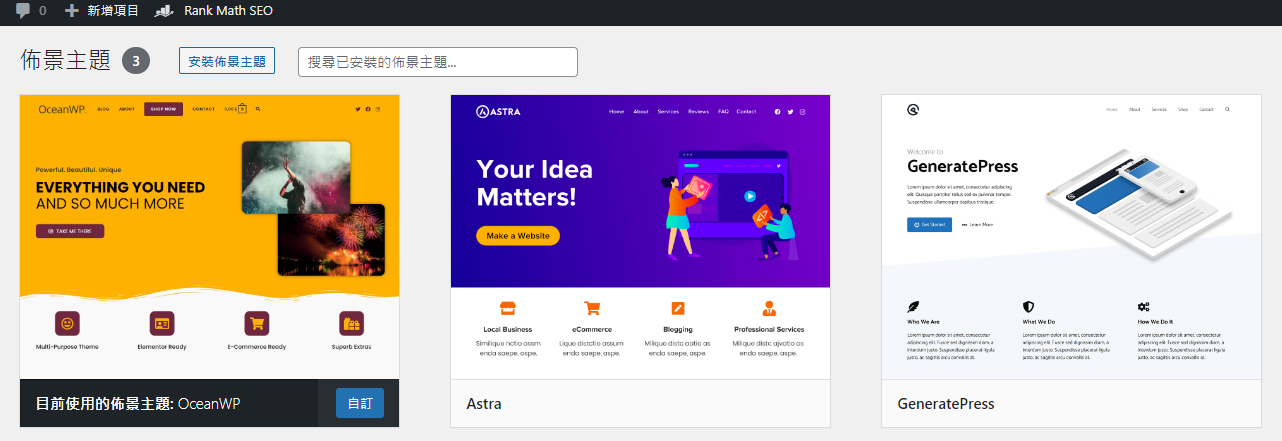Click Services link in Astra preview nav
The width and height of the screenshot is (1282, 441).
[668, 111]
